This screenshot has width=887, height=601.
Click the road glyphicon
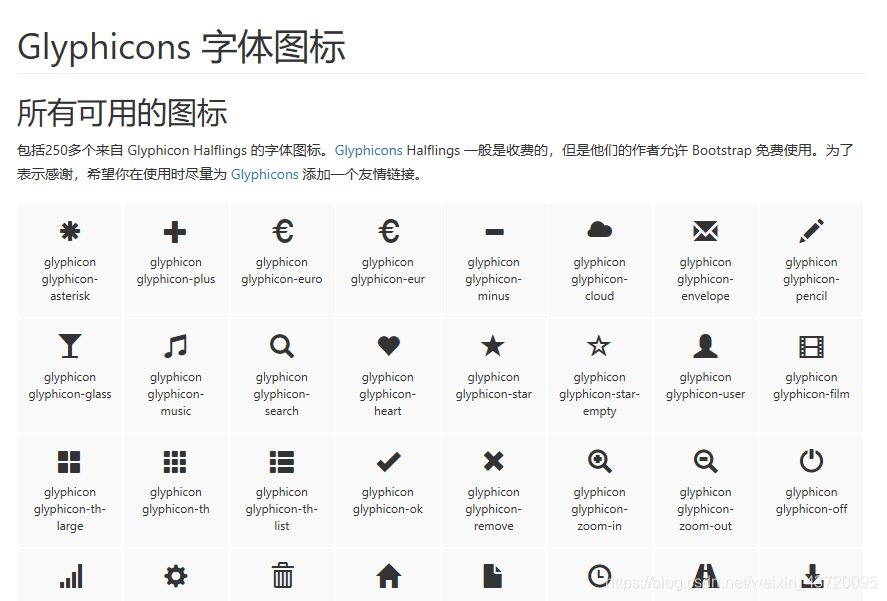pyautogui.click(x=705, y=577)
